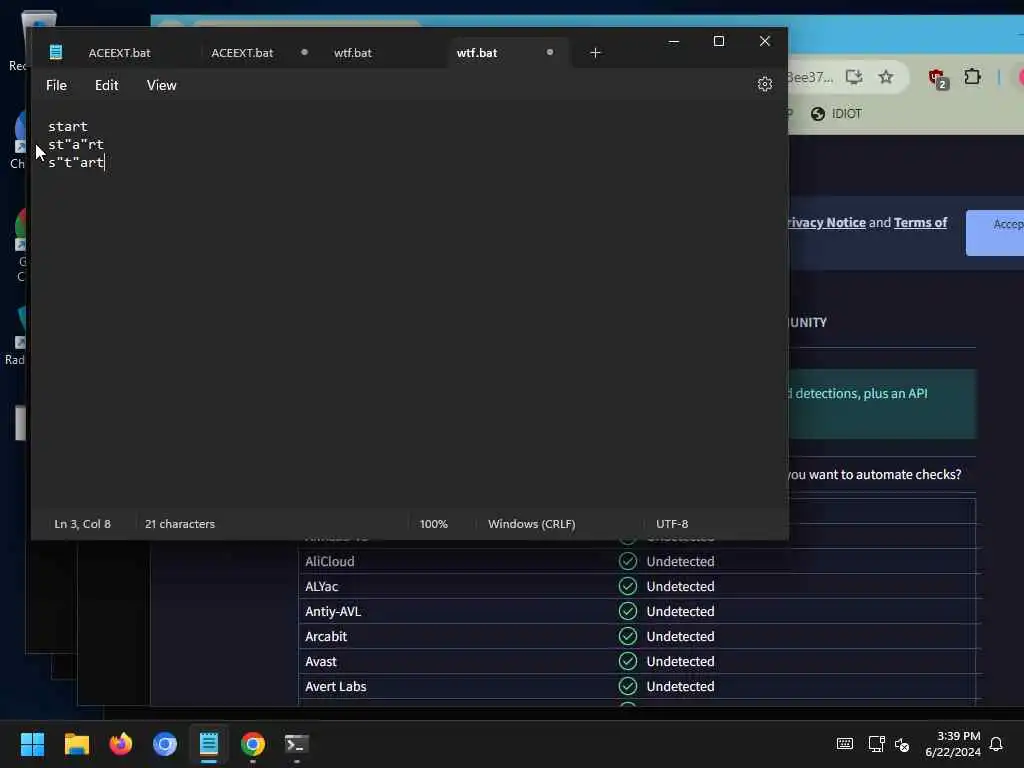Open the Privacy Notice link
The width and height of the screenshot is (1024, 768).
point(826,223)
